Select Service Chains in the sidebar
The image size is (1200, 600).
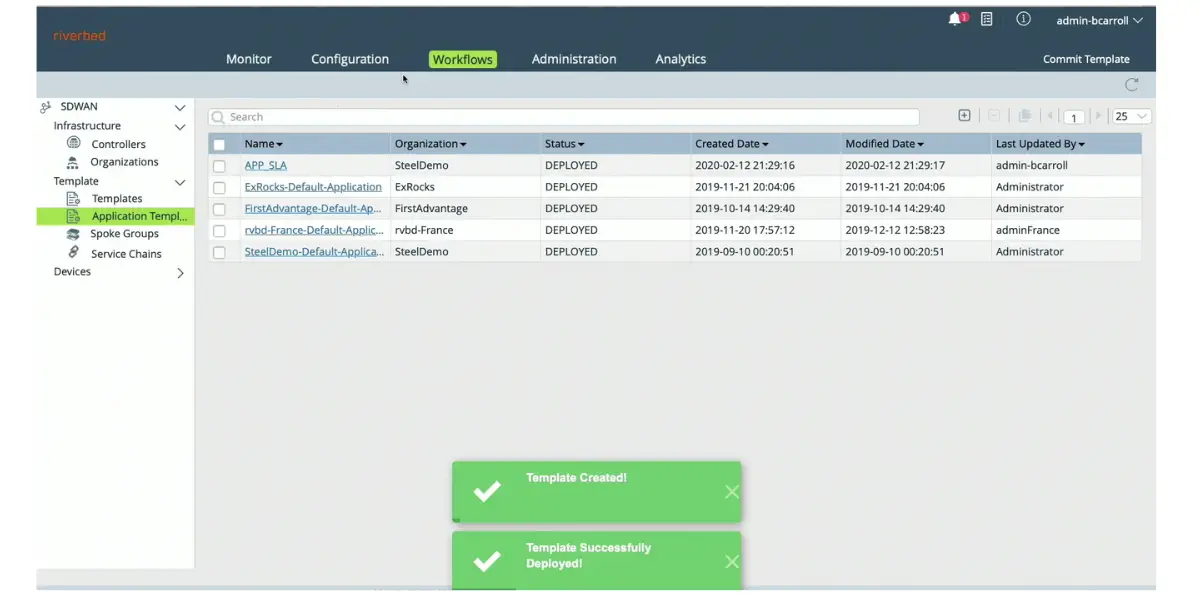126,254
